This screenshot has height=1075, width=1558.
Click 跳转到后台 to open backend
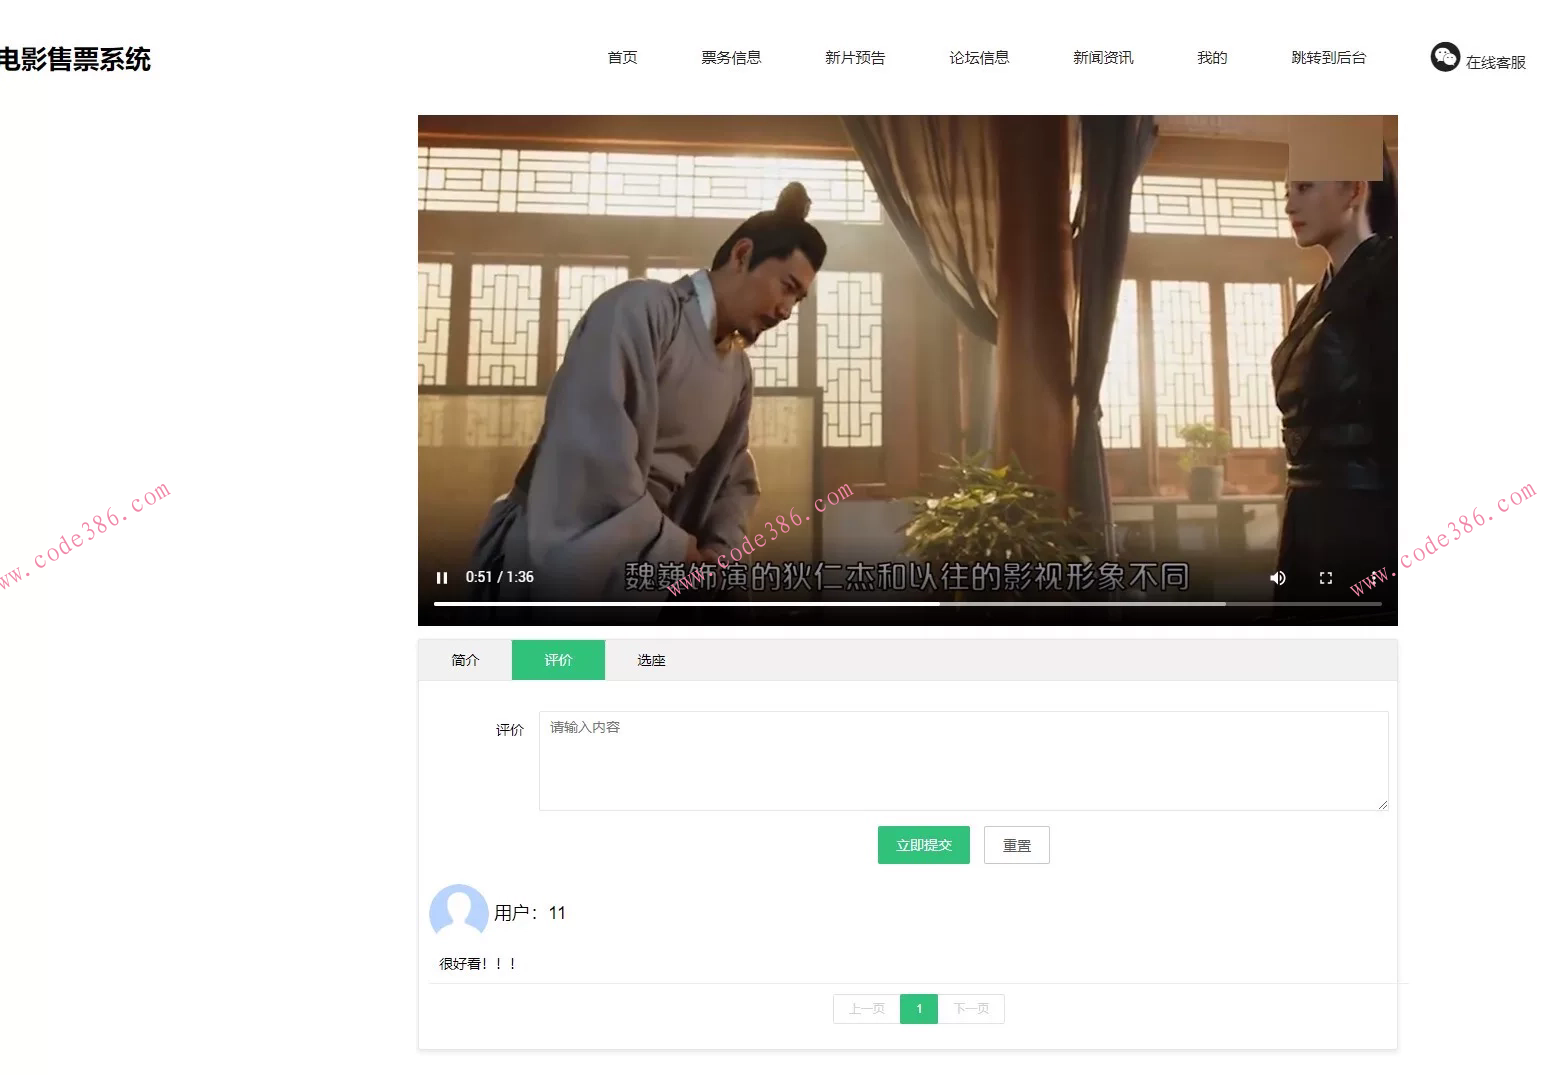(1328, 58)
